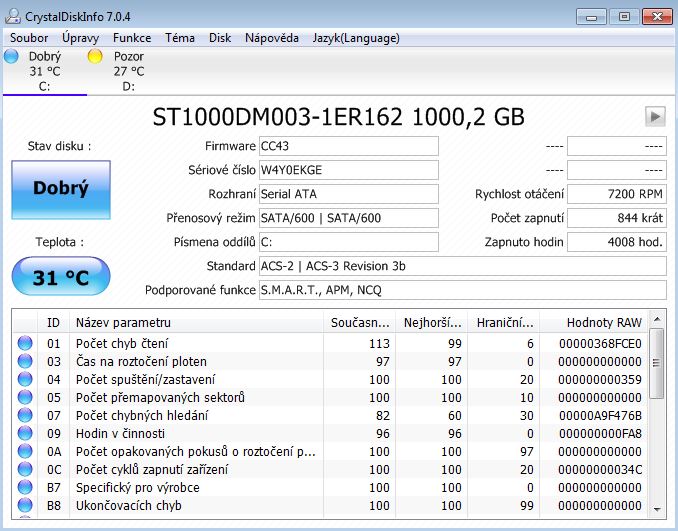Open the Soubor menu
The image size is (678, 531).
[x=29, y=38]
